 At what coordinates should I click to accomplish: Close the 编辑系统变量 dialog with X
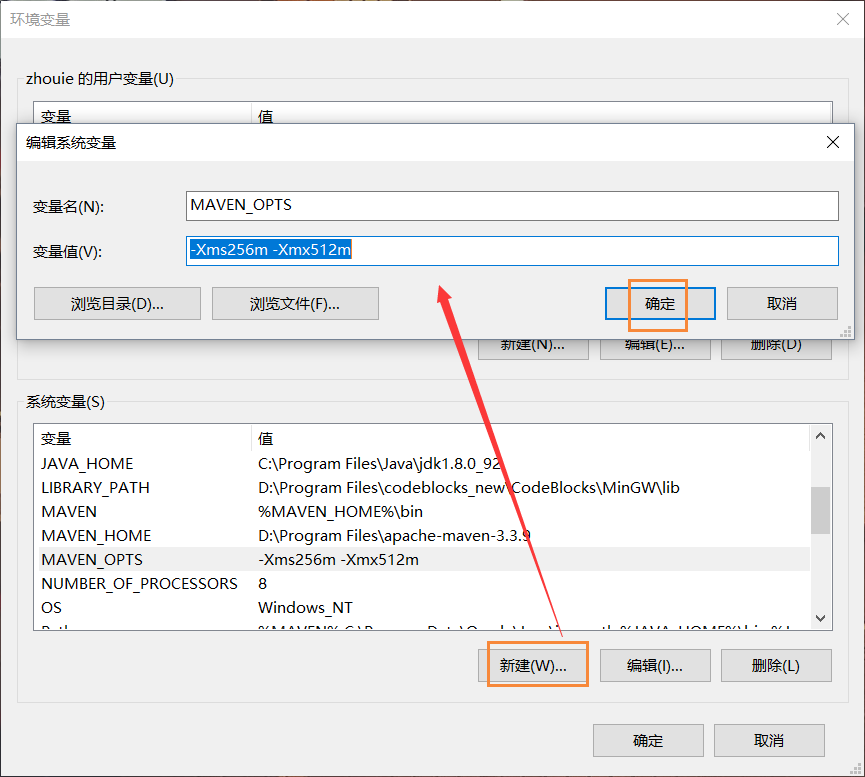pyautogui.click(x=833, y=142)
